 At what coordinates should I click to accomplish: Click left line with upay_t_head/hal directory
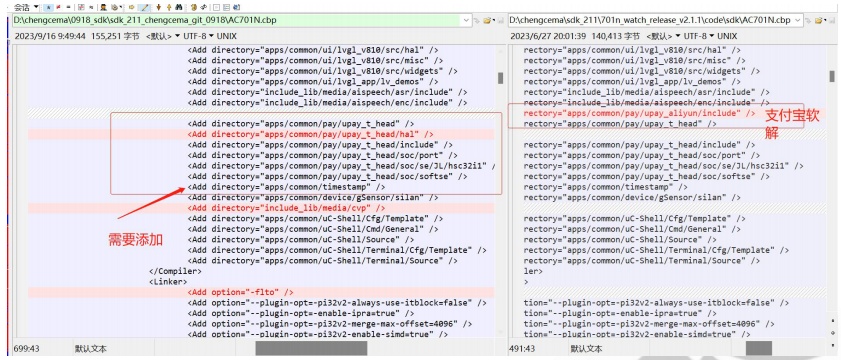311,134
